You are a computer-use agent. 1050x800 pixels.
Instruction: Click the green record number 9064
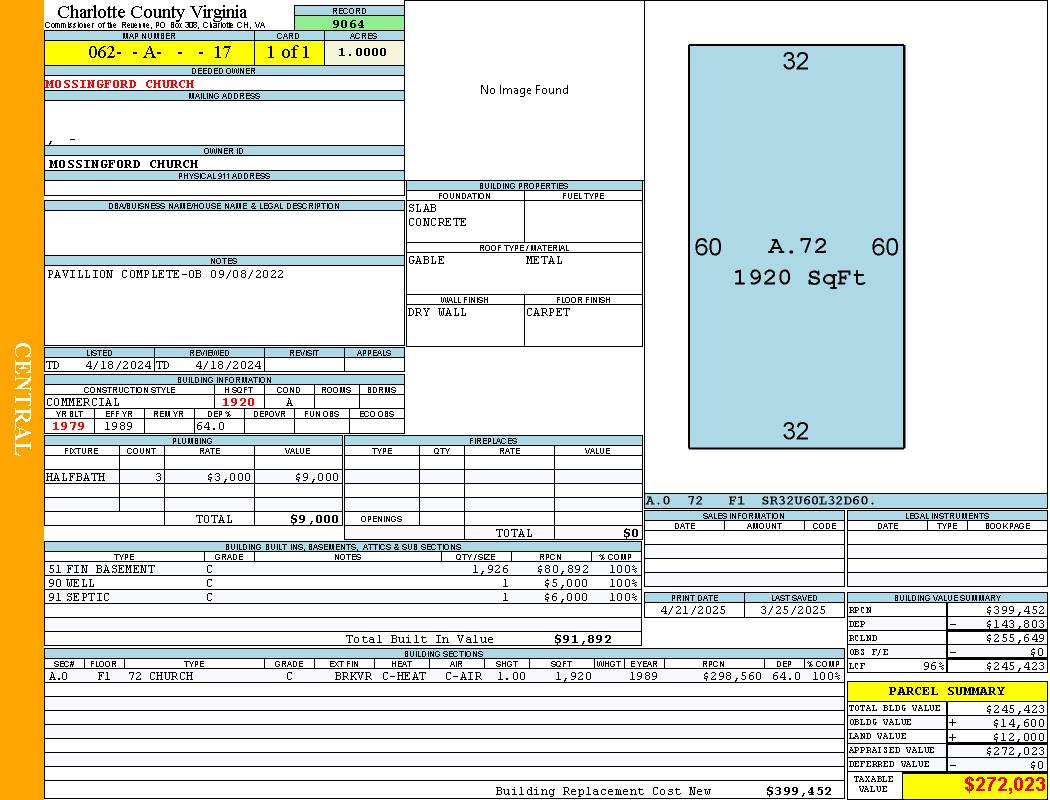[349, 24]
